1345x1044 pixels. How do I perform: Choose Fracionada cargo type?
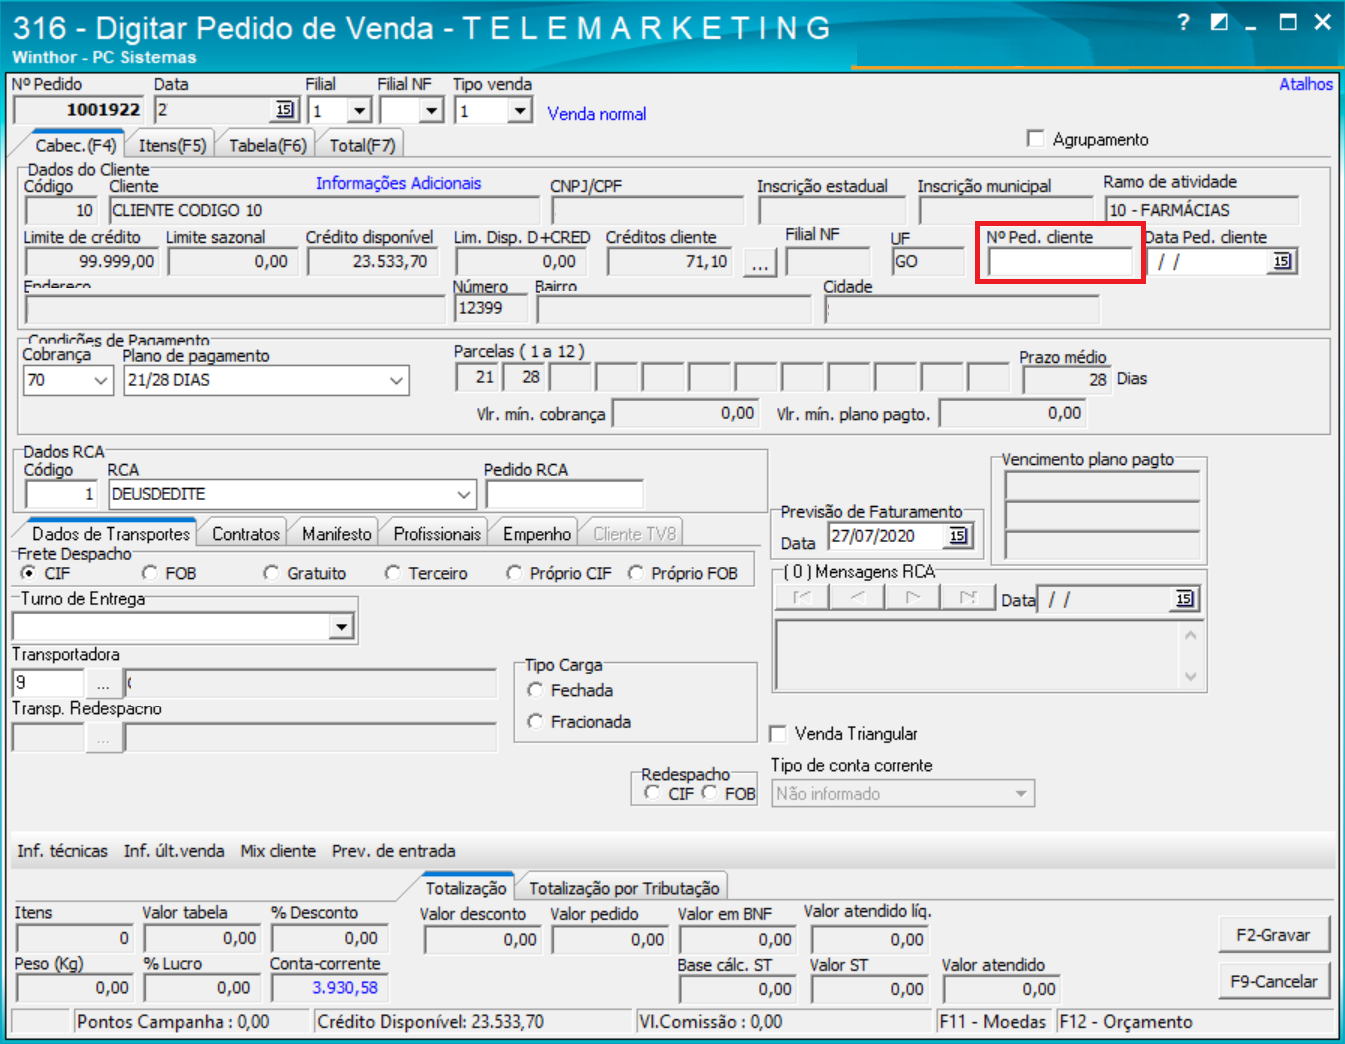tap(535, 721)
